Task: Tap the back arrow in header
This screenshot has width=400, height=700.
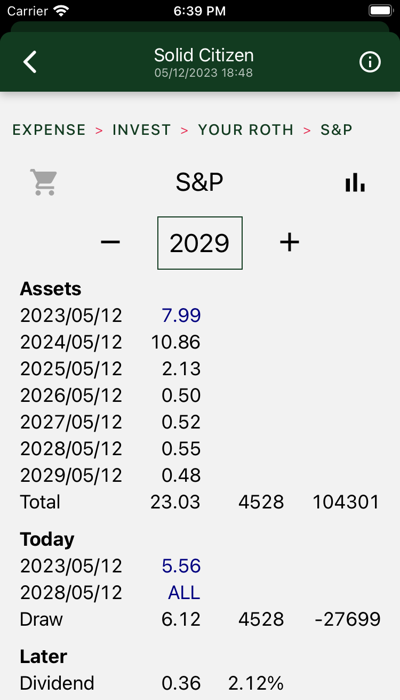Action: pos(30,62)
